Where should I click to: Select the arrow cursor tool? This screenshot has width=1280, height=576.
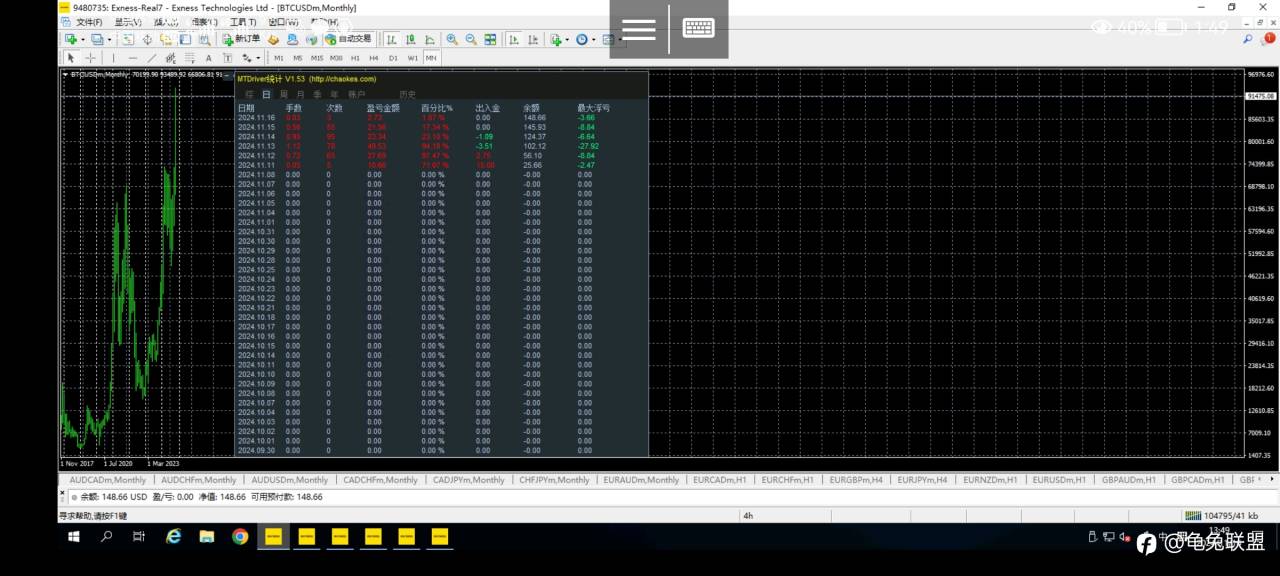[71, 58]
